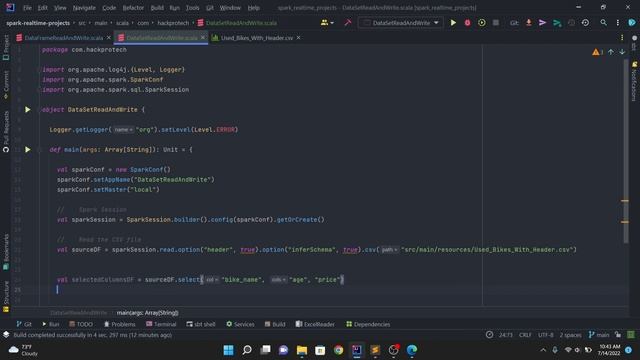The width and height of the screenshot is (640, 360).
Task: Click the editor vertical scrollbar
Action: coord(626,151)
